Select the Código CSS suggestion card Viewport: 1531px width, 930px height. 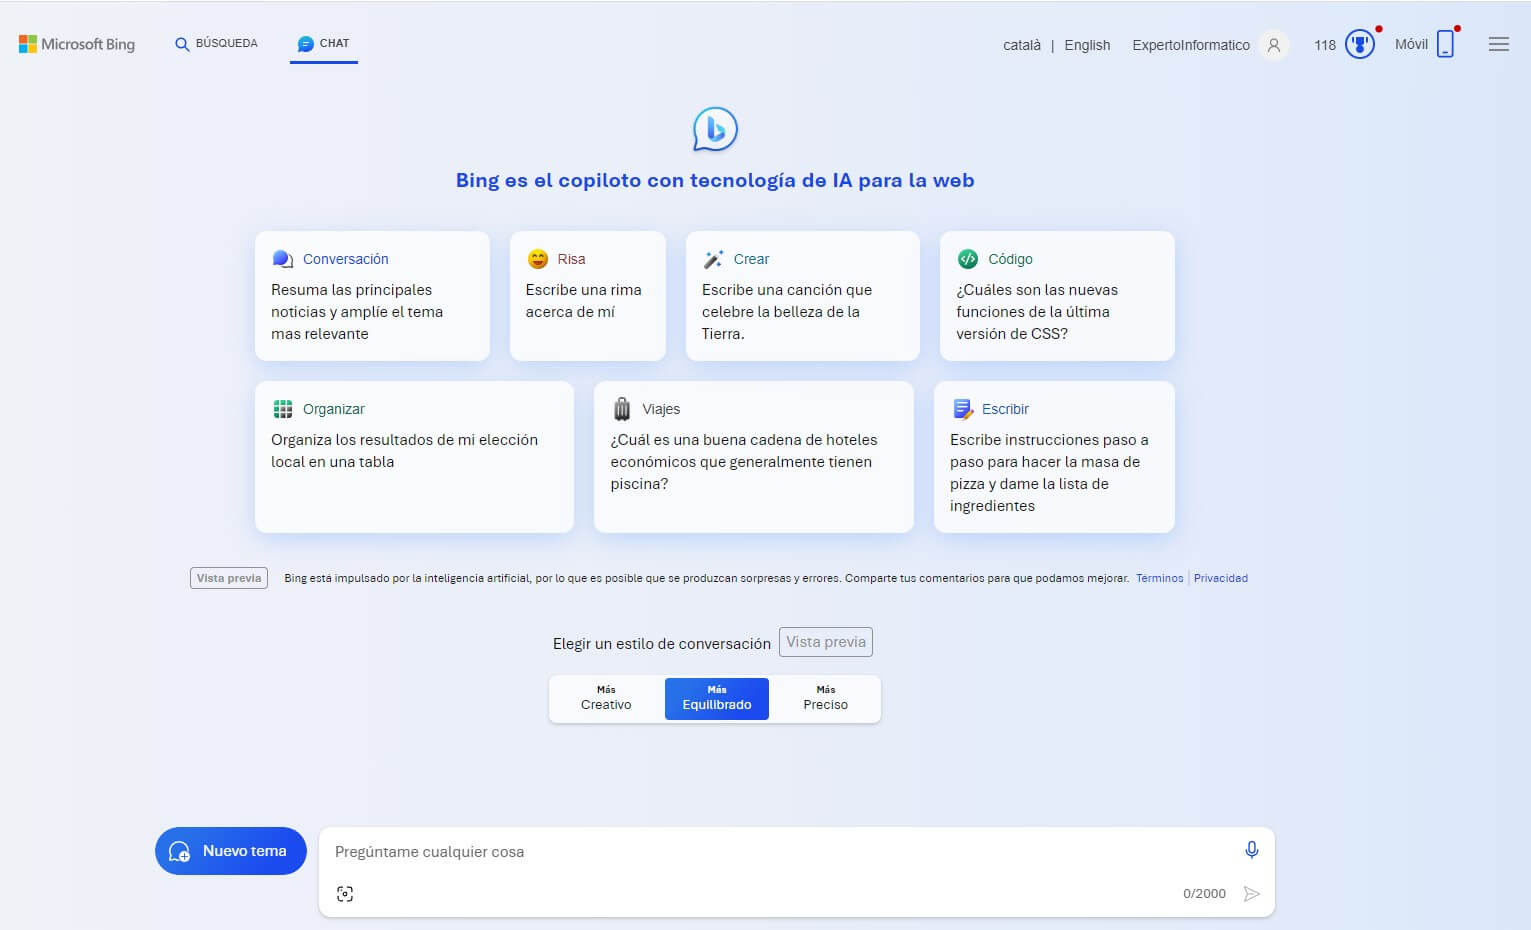click(1057, 296)
